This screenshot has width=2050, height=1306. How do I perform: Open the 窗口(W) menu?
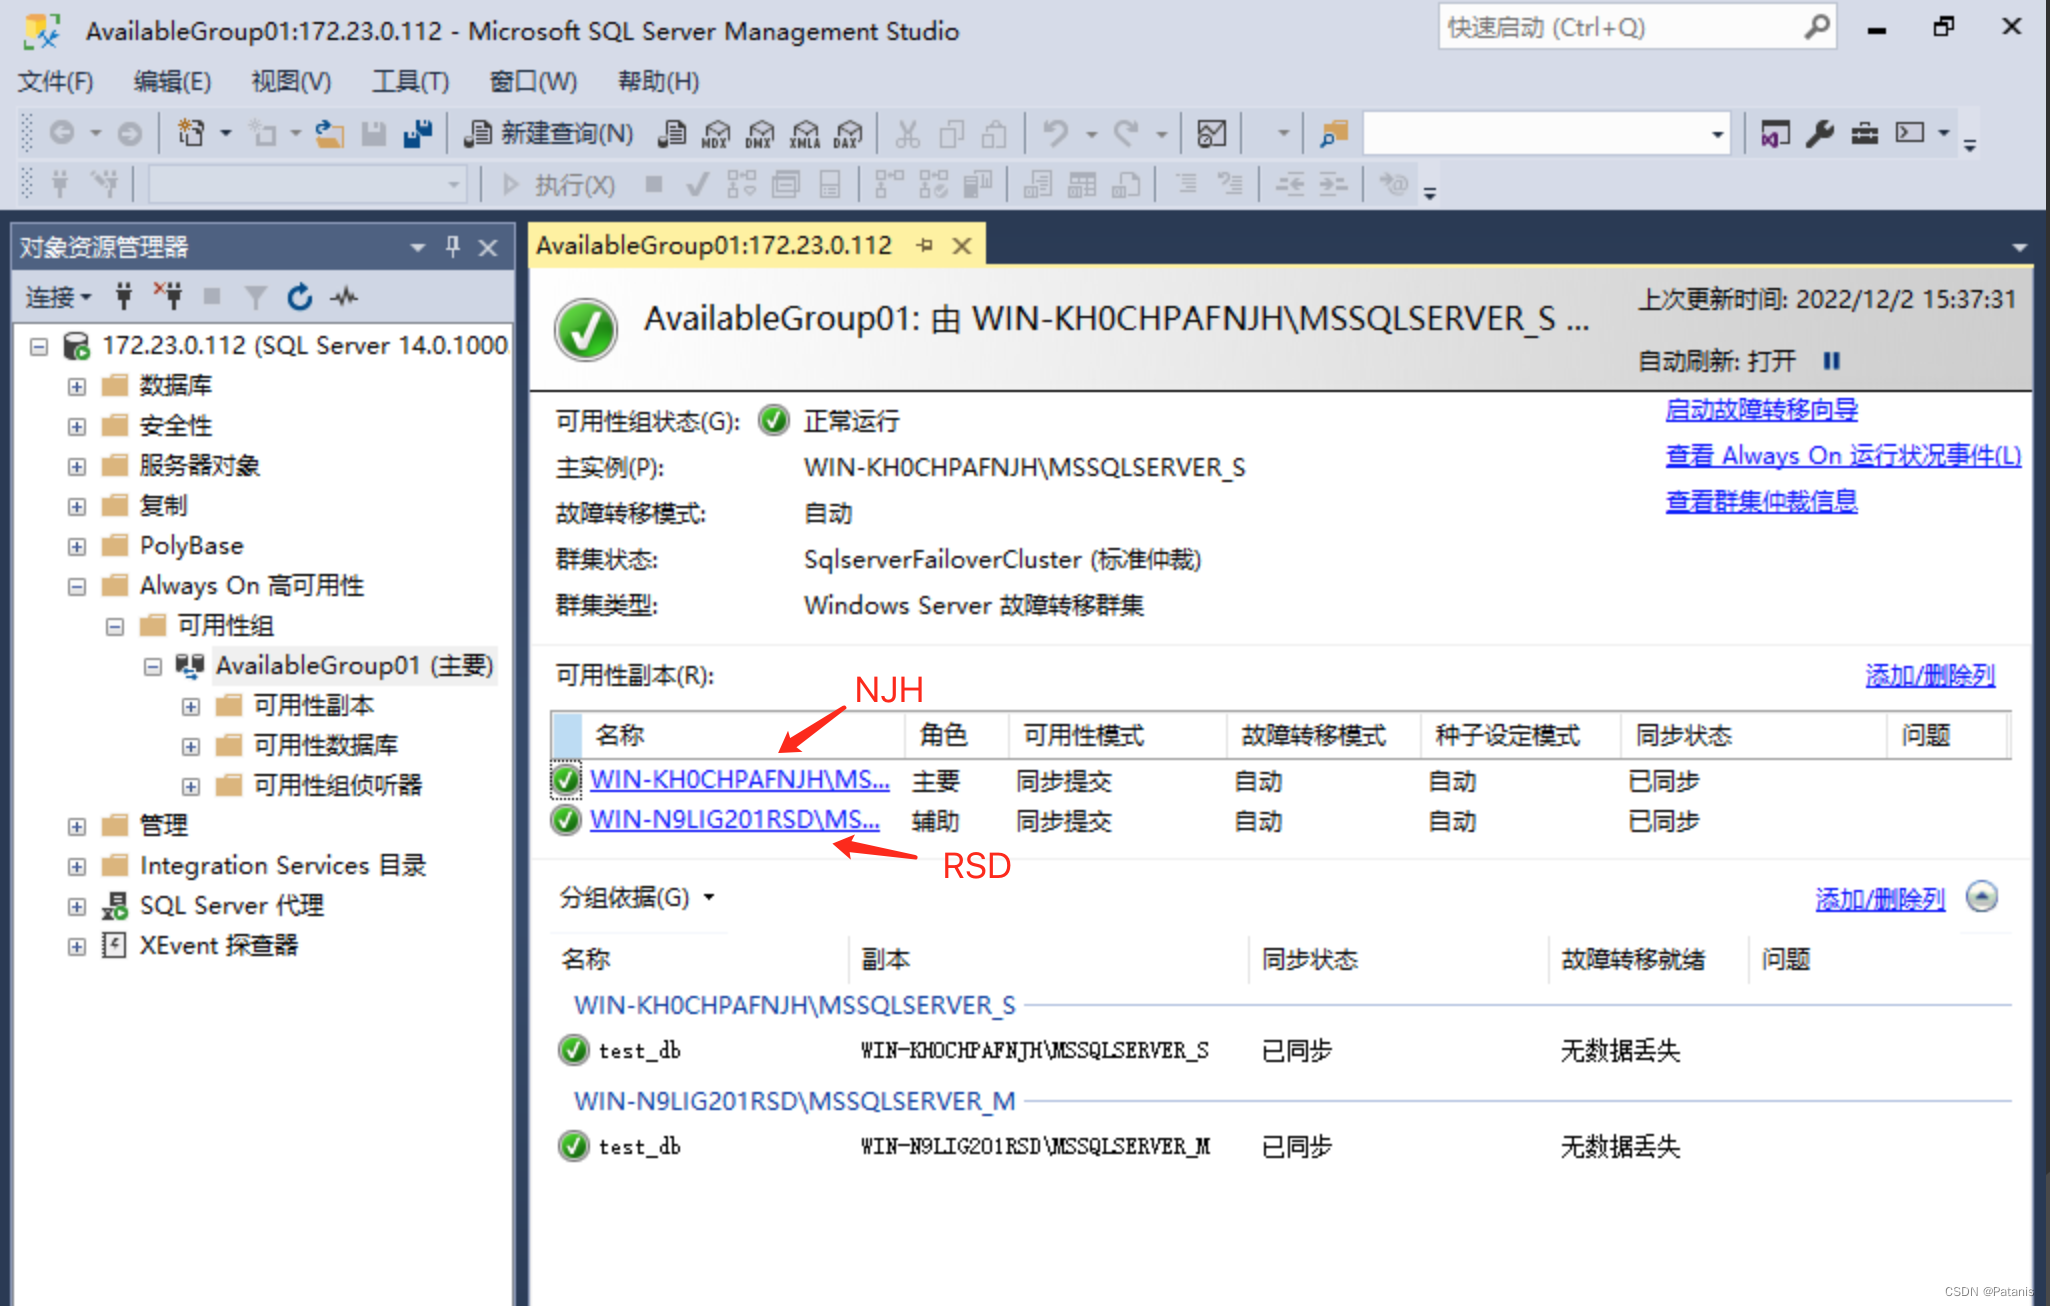[533, 81]
